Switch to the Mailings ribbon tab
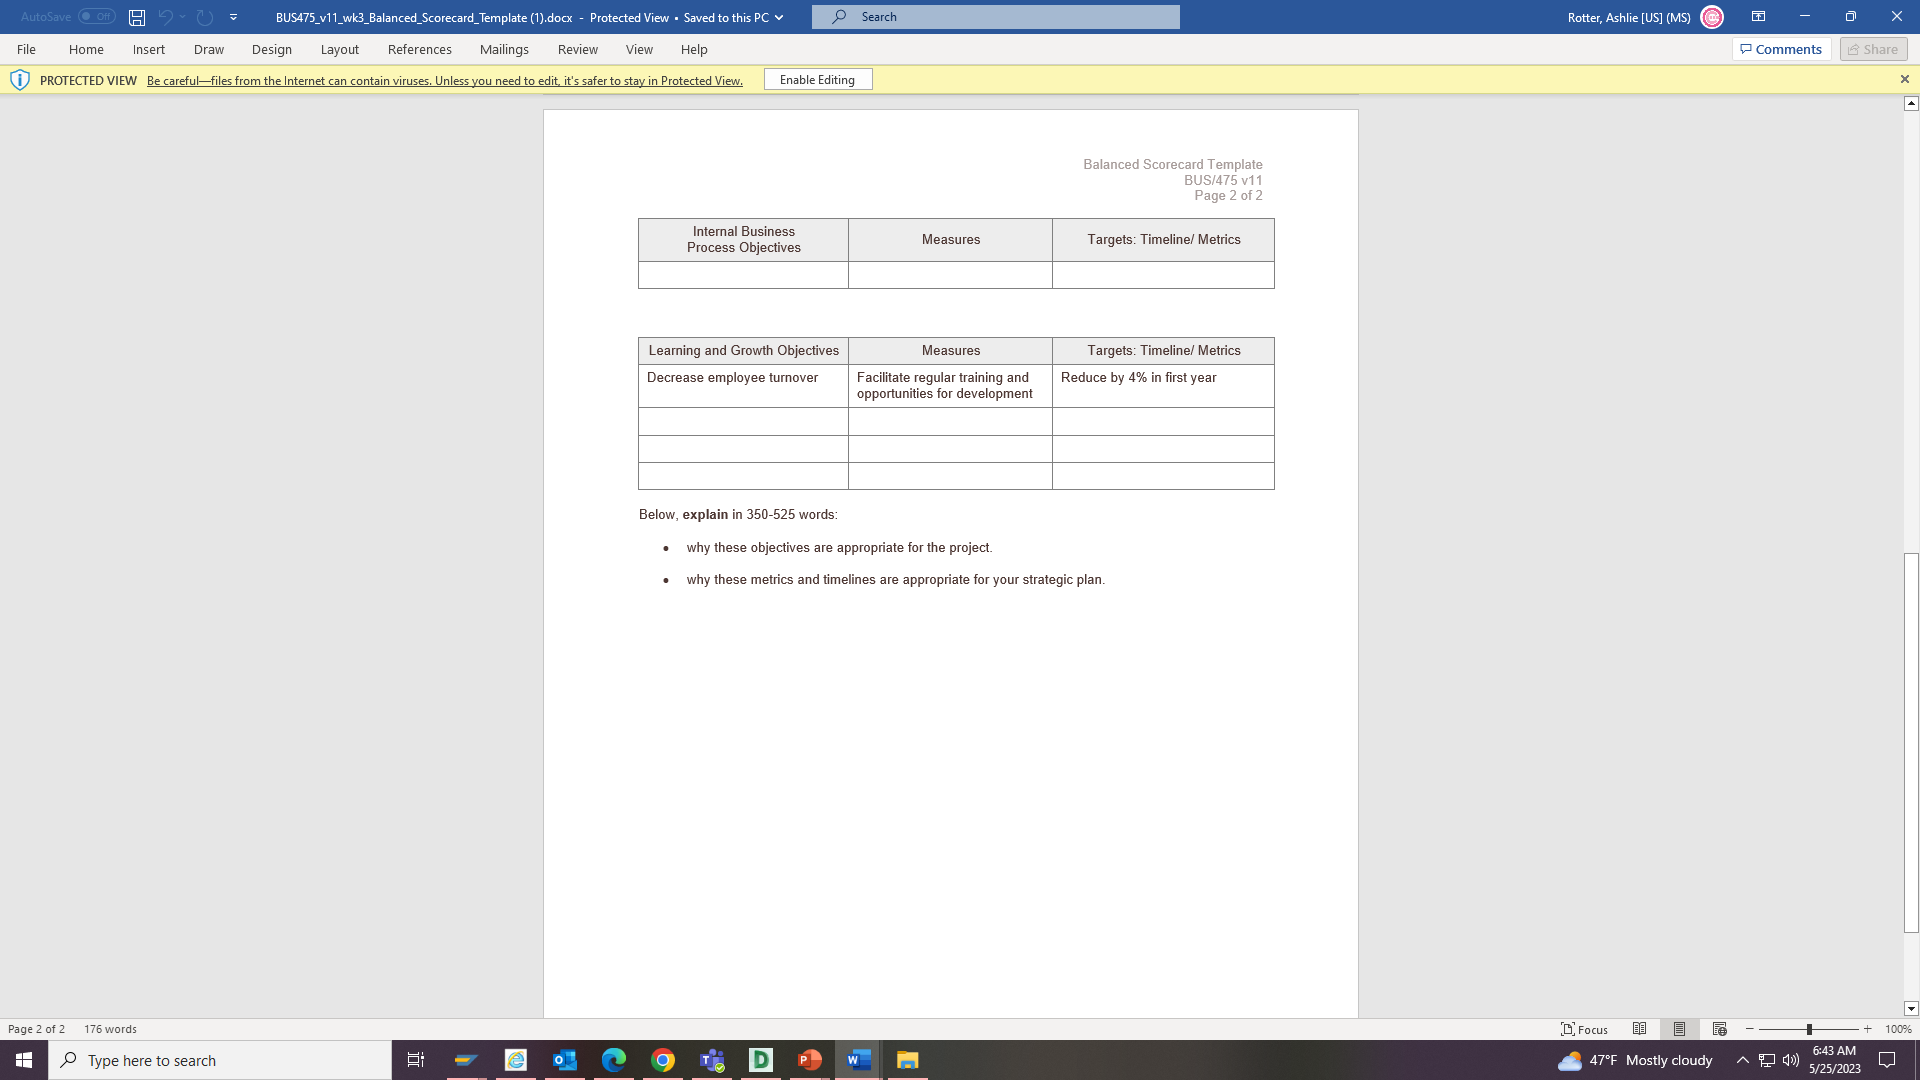The image size is (1920, 1080). click(x=504, y=49)
